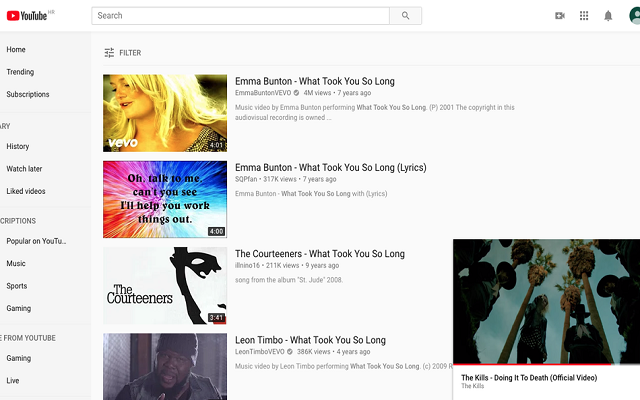Viewport: 640px width, 400px height.
Task: Click the search magnifier button
Action: point(405,16)
